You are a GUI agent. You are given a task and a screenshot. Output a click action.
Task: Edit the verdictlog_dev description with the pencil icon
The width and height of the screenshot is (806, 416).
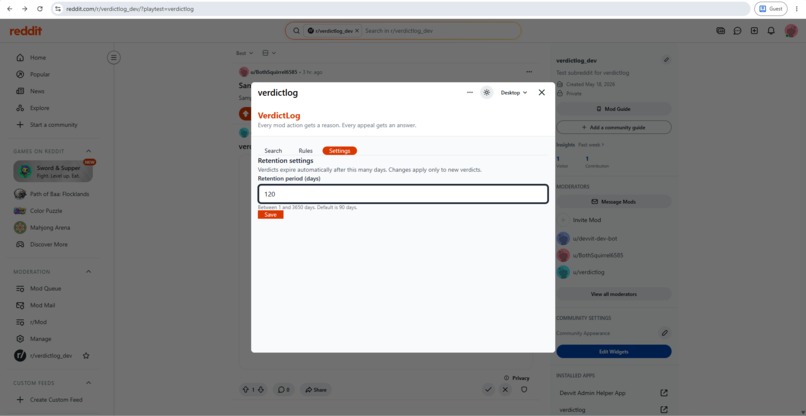tap(666, 60)
